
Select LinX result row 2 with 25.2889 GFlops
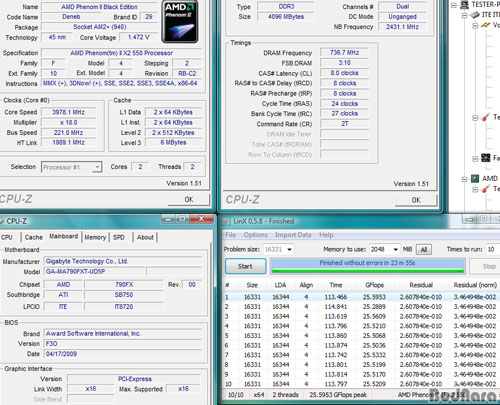[361, 307]
